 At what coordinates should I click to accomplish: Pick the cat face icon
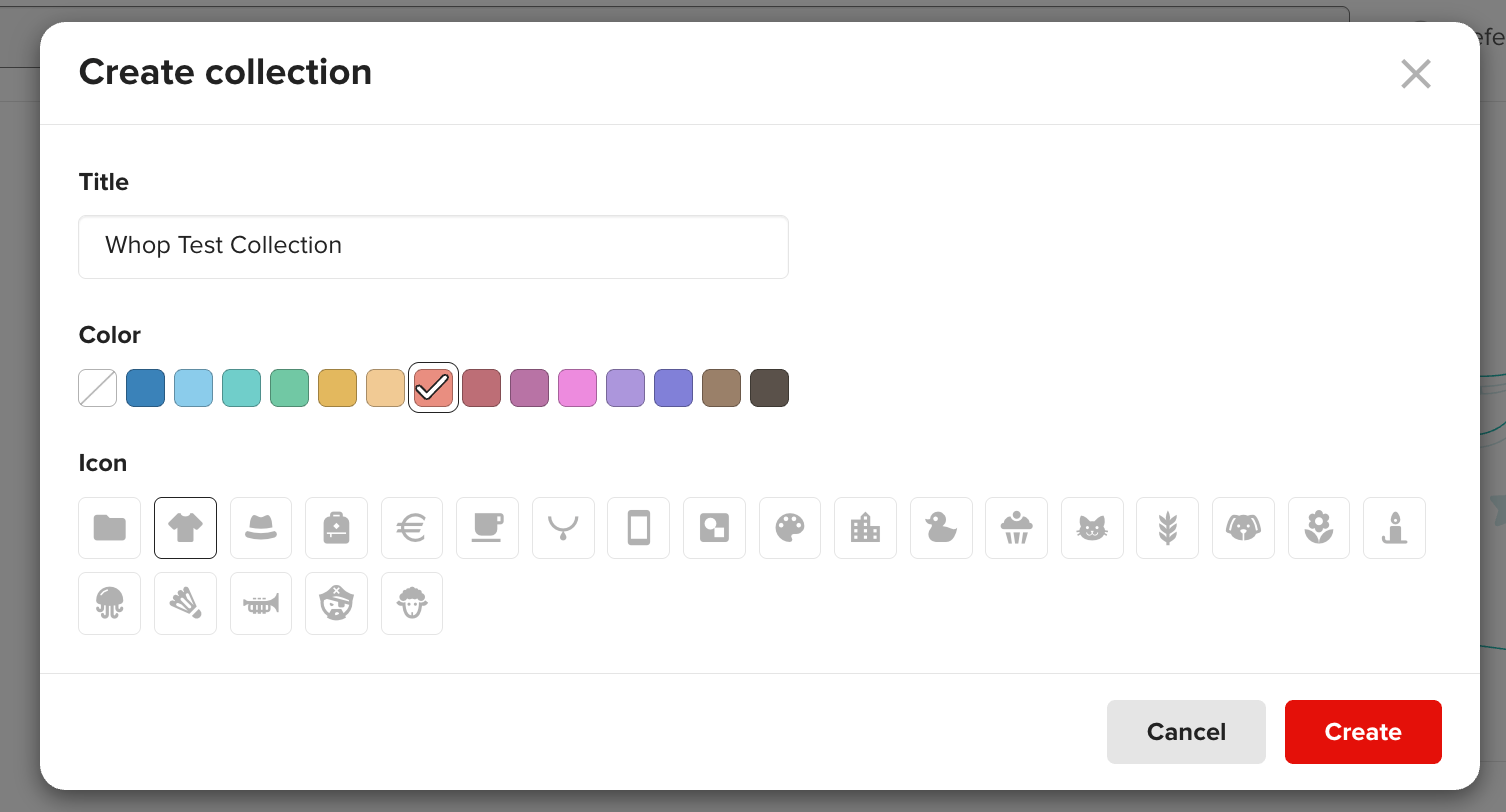tap(1092, 528)
